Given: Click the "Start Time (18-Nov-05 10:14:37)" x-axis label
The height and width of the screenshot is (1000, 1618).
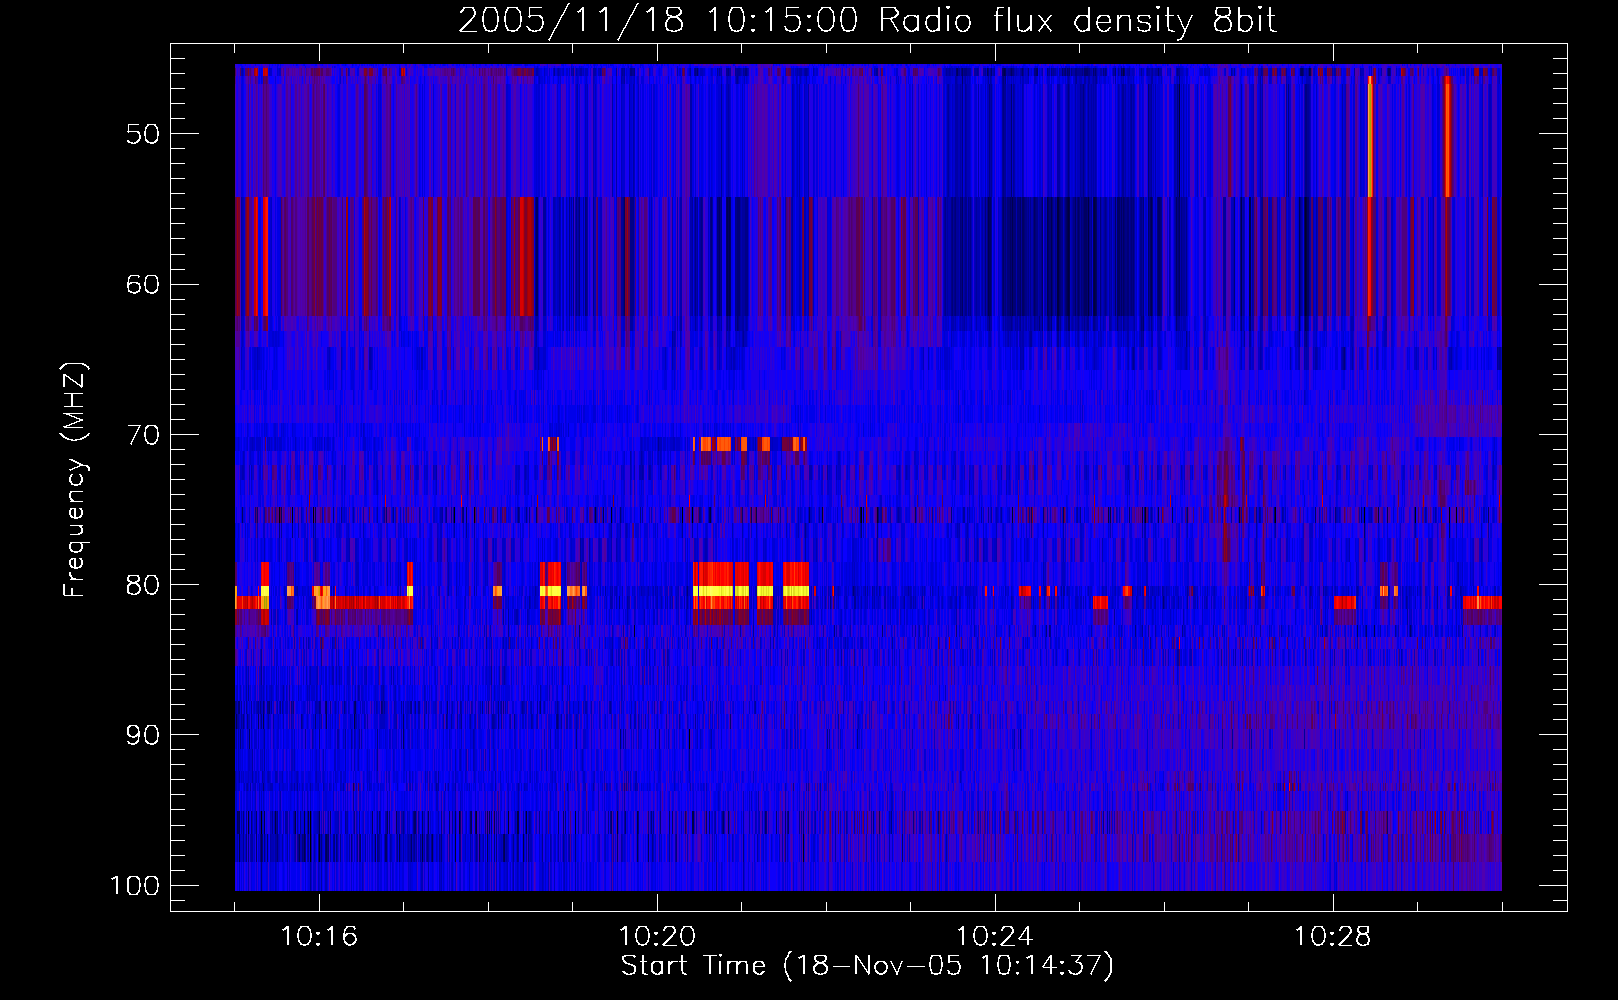Looking at the screenshot, I should tap(867, 966).
